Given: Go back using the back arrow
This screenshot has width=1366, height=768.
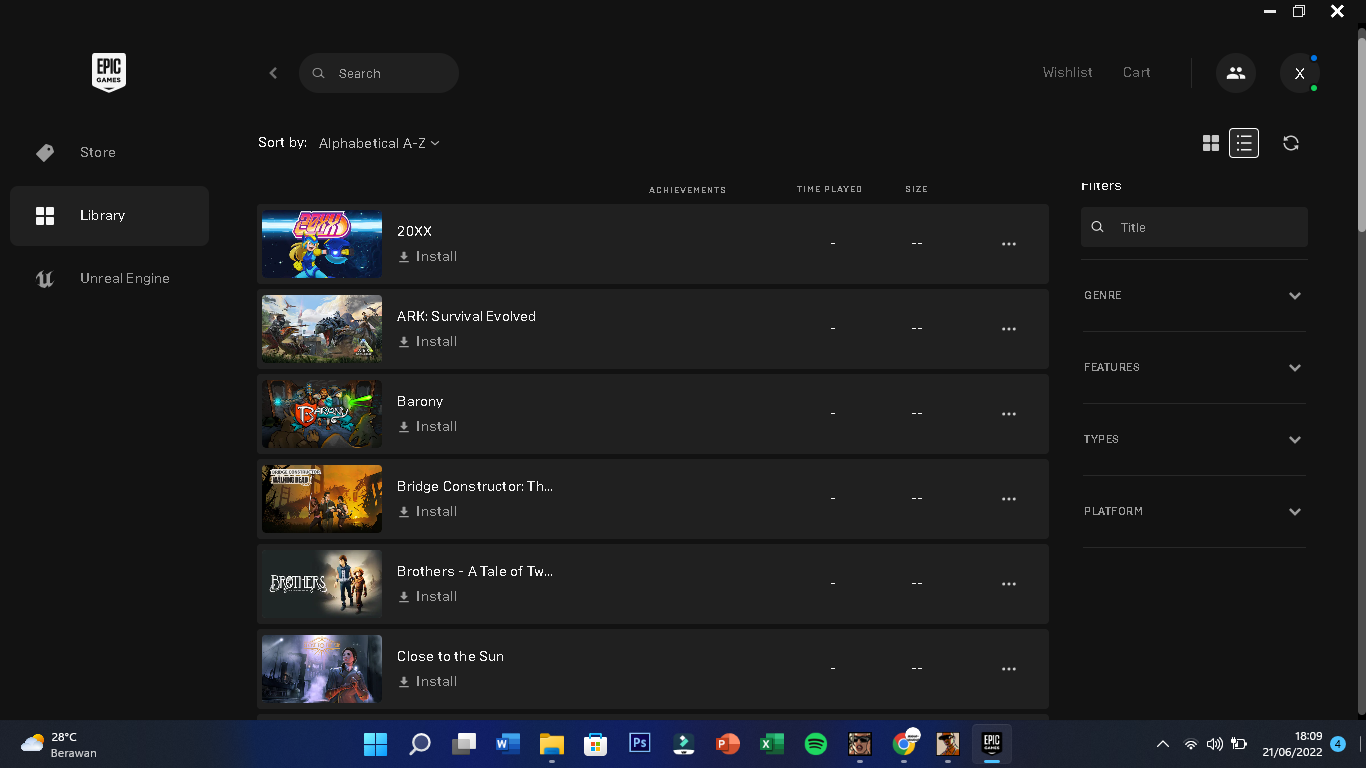Looking at the screenshot, I should pos(273,73).
